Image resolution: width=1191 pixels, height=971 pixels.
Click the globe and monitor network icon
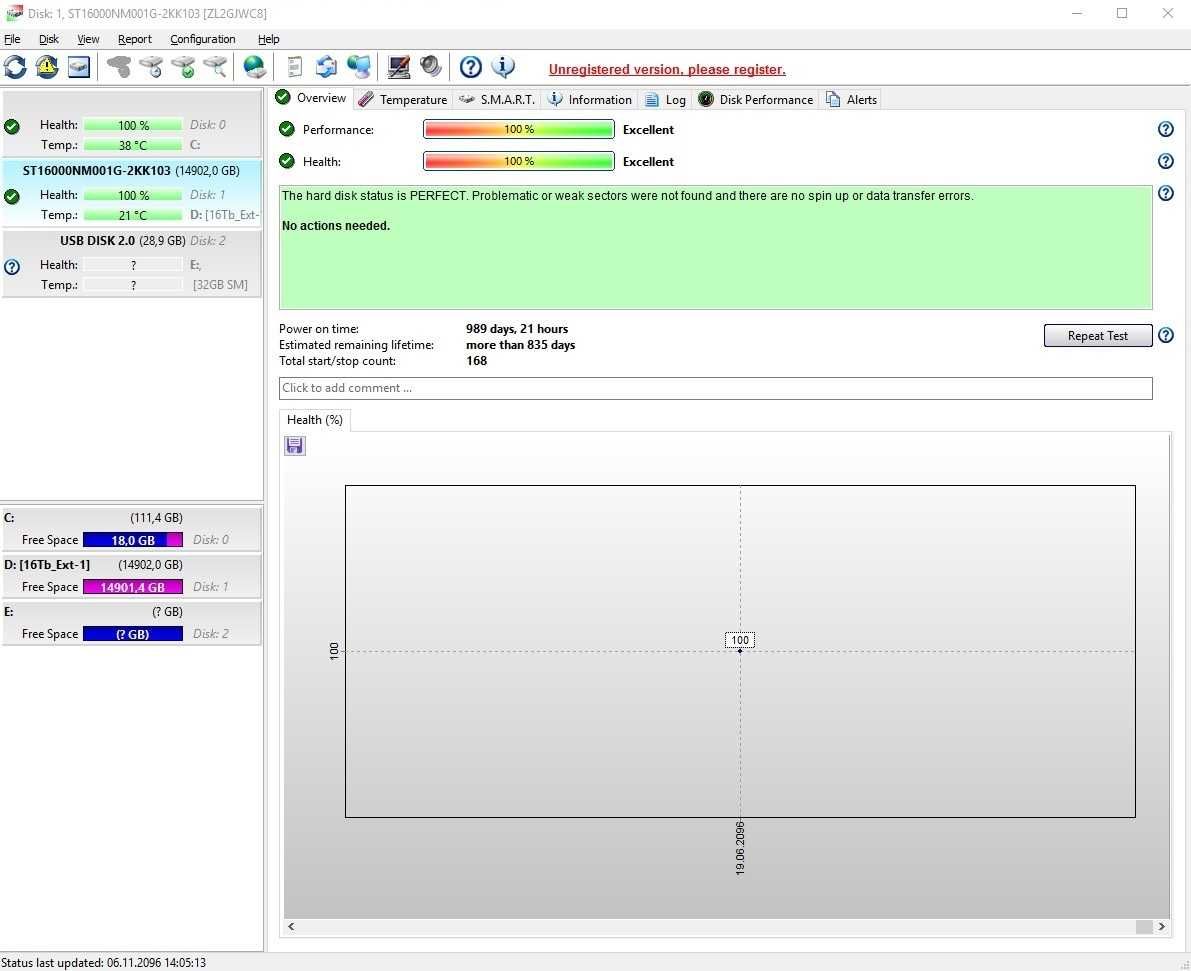[359, 68]
